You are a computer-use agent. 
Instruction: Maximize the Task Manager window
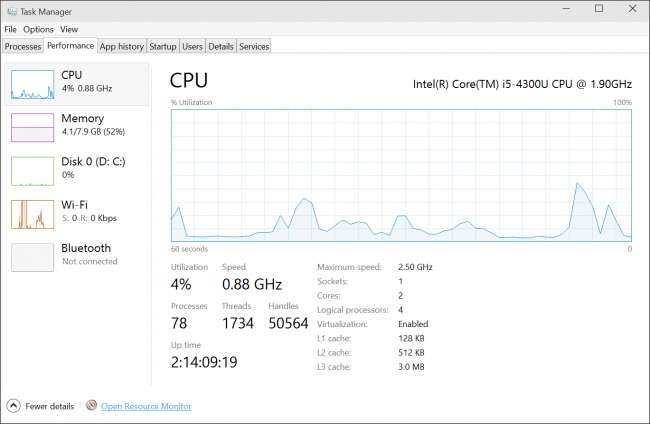coord(599,9)
